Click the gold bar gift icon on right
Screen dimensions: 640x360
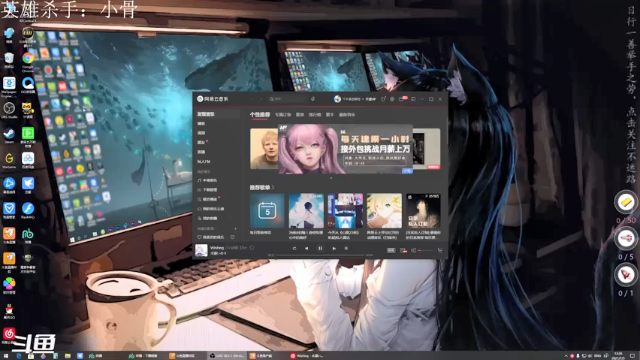click(x=626, y=202)
